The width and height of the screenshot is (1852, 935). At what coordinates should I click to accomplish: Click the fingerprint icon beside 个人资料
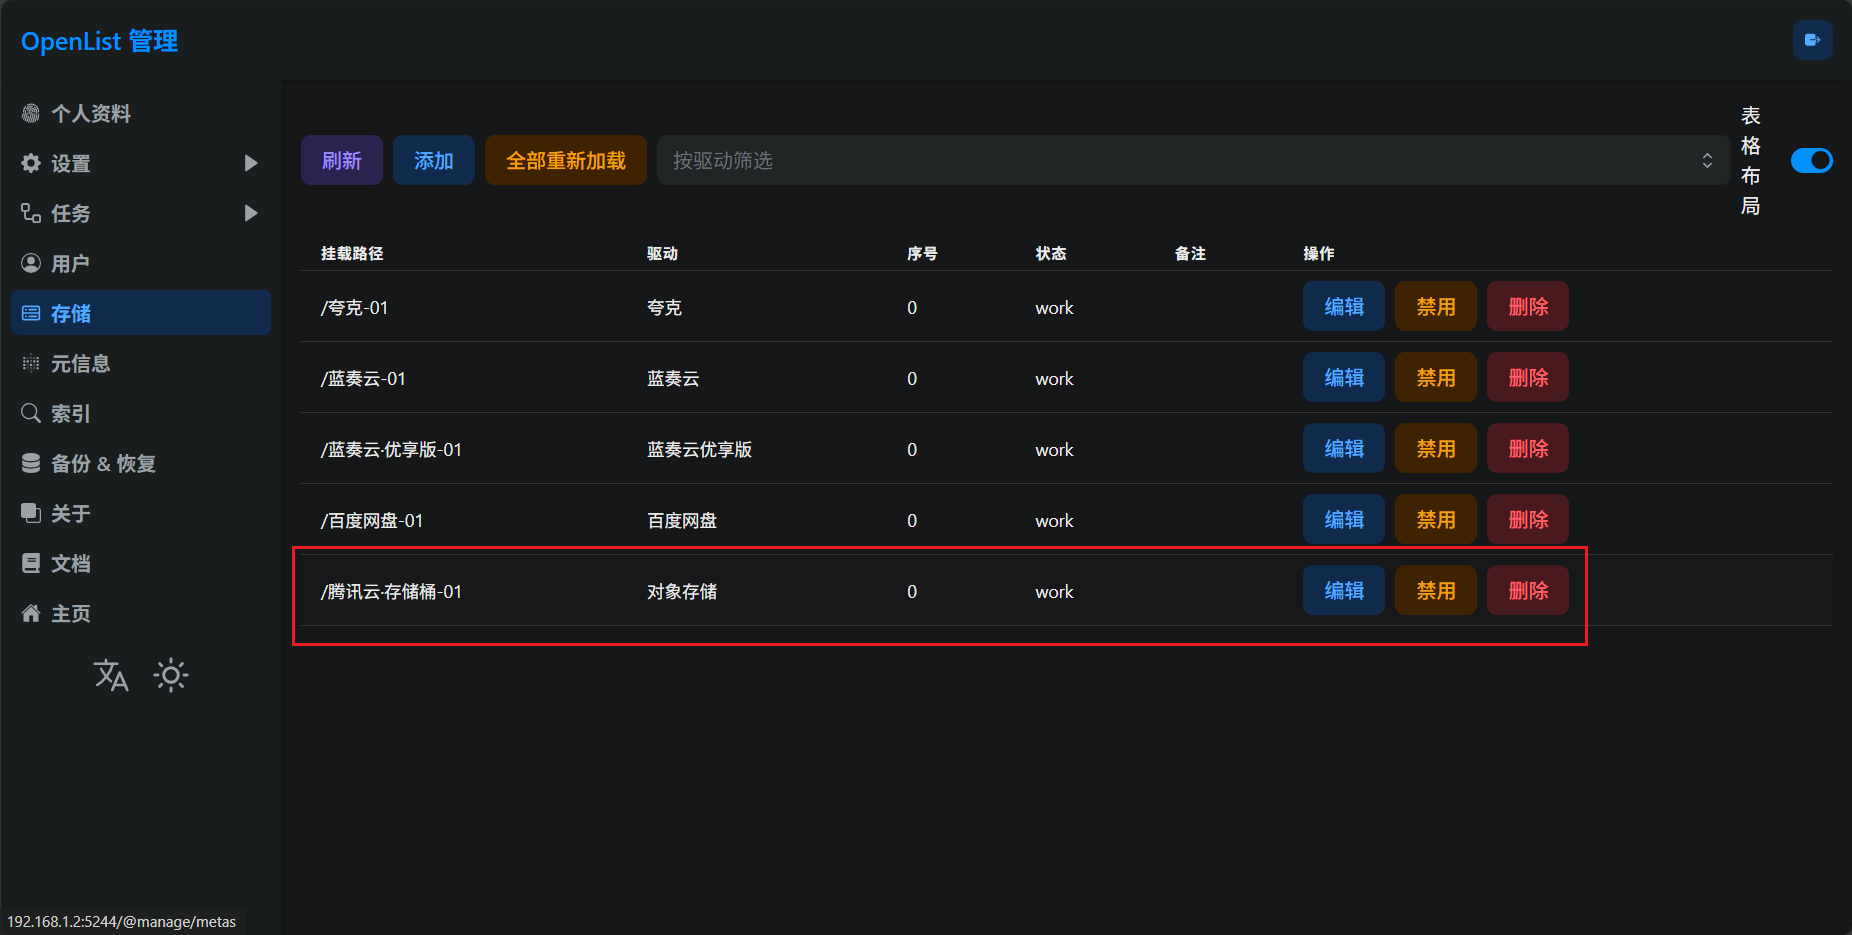pyautogui.click(x=31, y=114)
